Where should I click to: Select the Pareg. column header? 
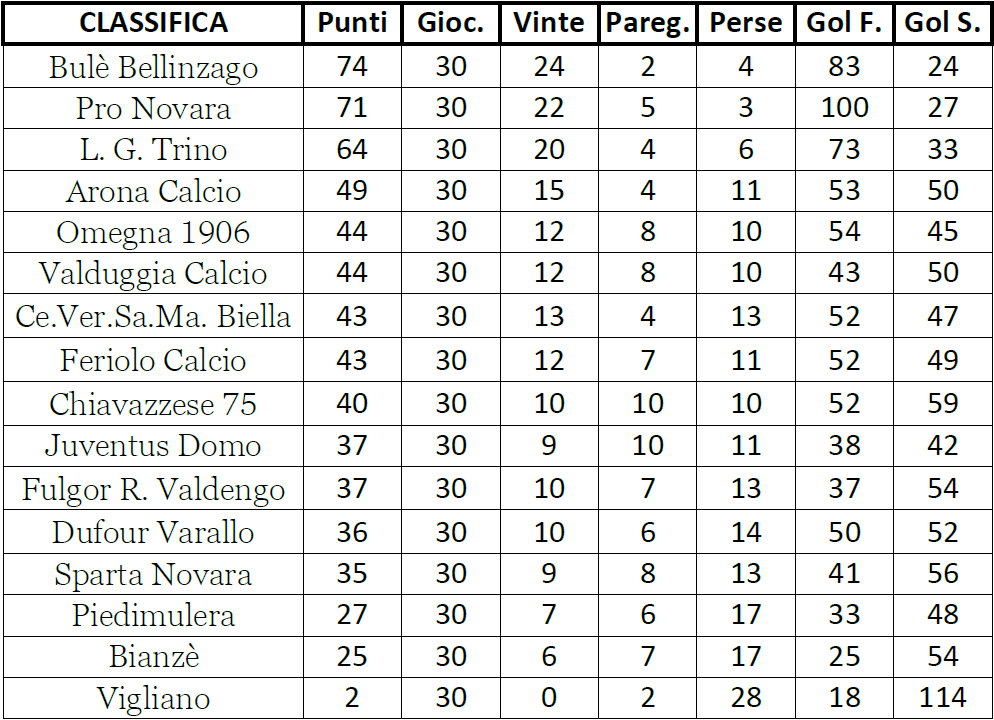click(647, 23)
